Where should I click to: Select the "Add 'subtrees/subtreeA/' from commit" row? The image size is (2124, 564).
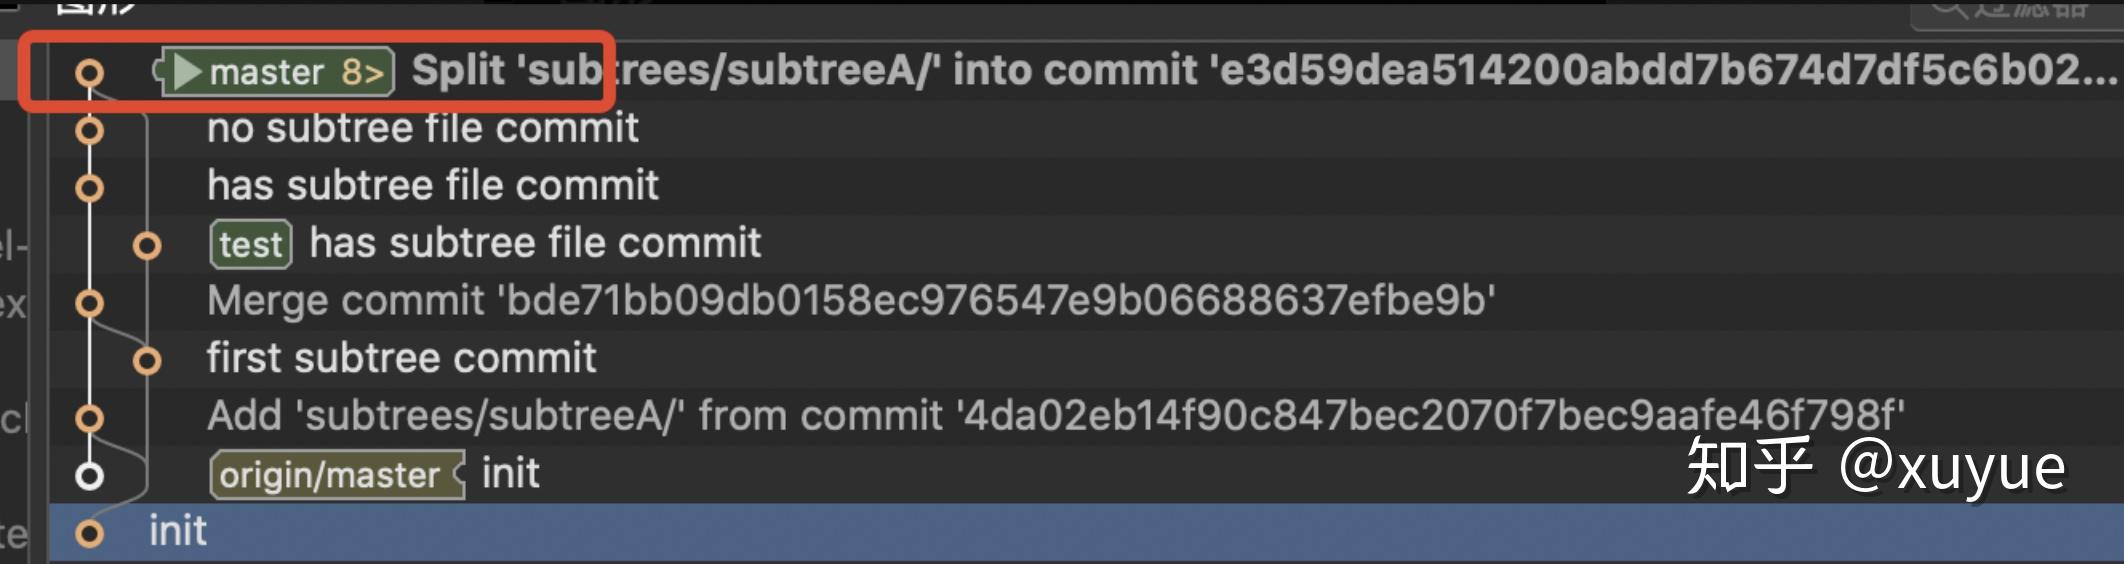point(1055,416)
